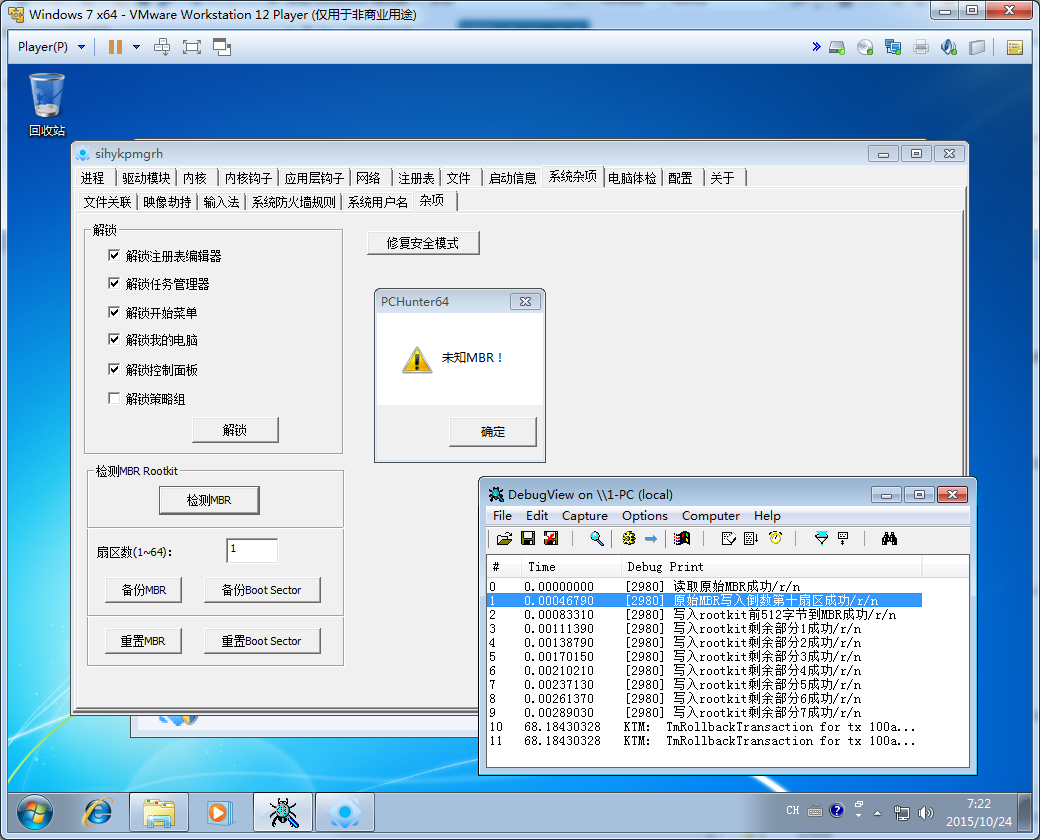Click the Windows Start orb
1040x840 pixels.
[35, 812]
